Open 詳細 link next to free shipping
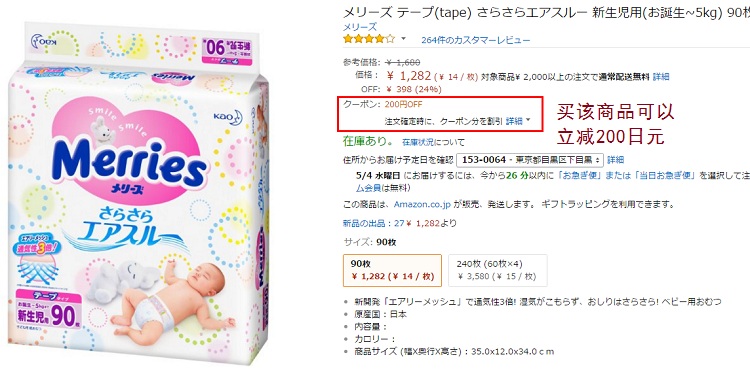Image resolution: width=750 pixels, height=376 pixels. tap(661, 77)
